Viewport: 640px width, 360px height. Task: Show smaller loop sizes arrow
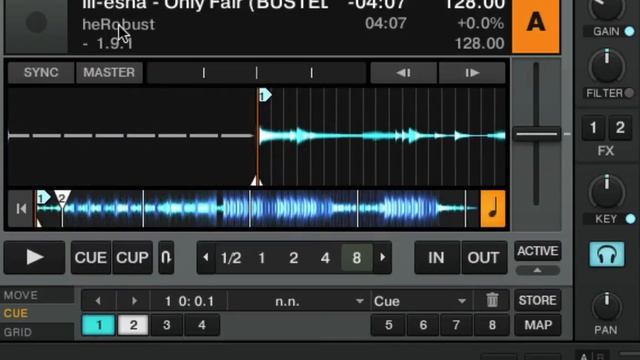point(206,258)
